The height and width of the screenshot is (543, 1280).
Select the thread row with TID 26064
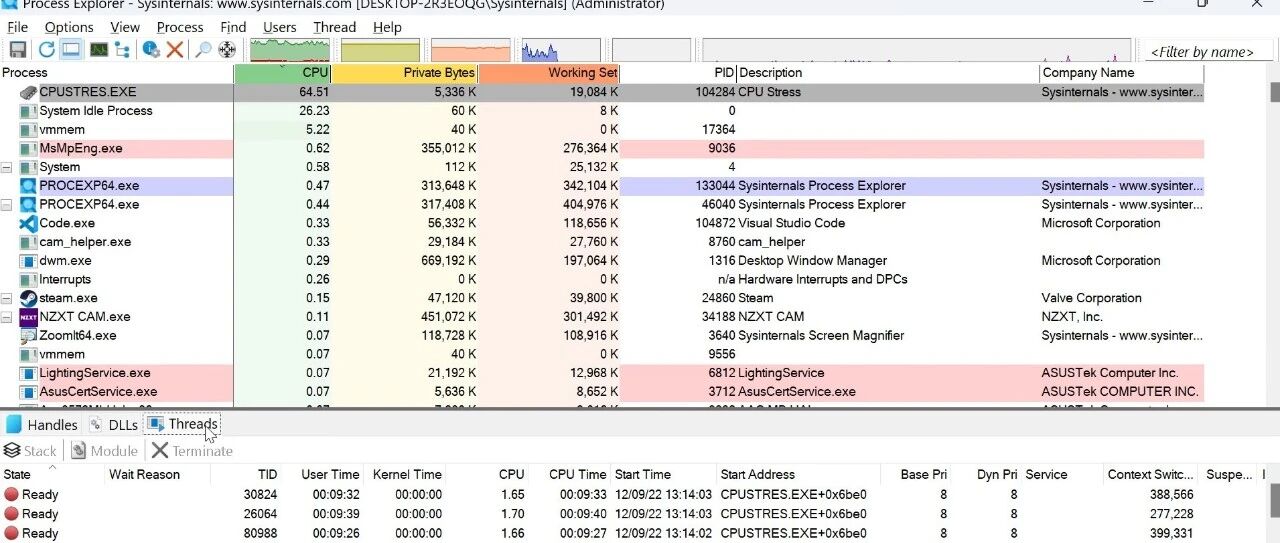pyautogui.click(x=632, y=514)
